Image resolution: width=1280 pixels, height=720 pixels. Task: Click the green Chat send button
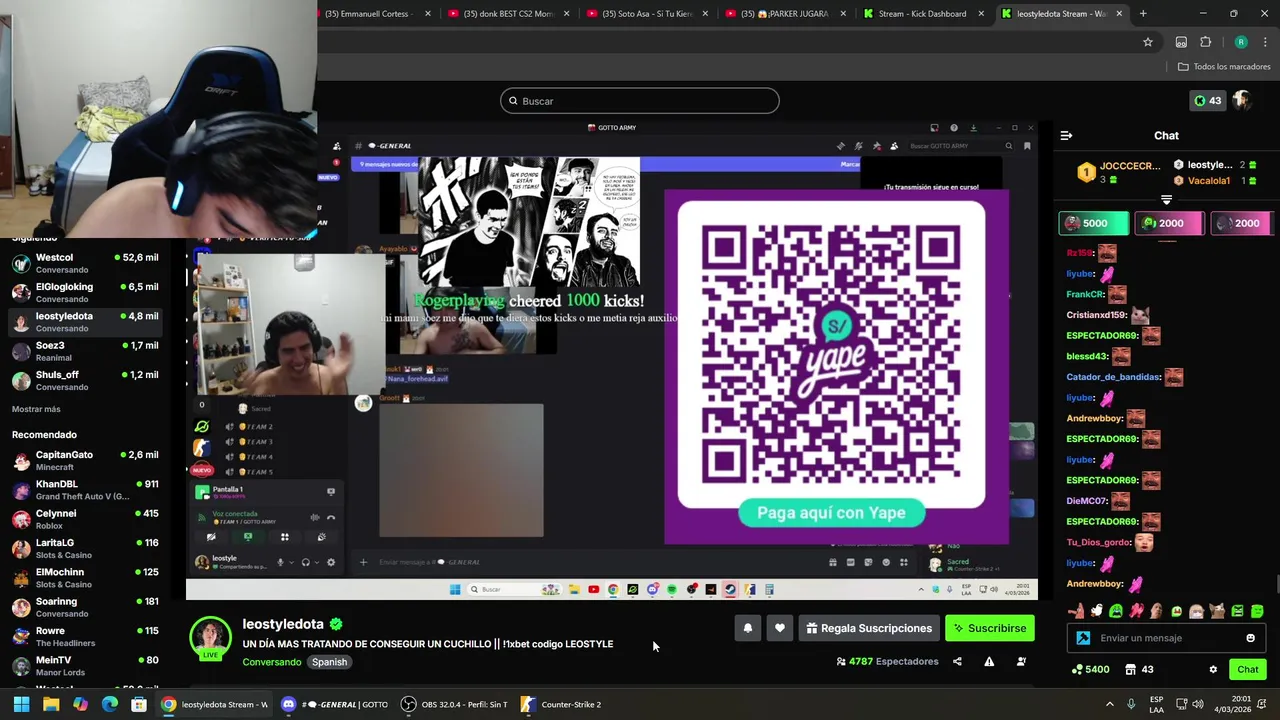point(1248,669)
